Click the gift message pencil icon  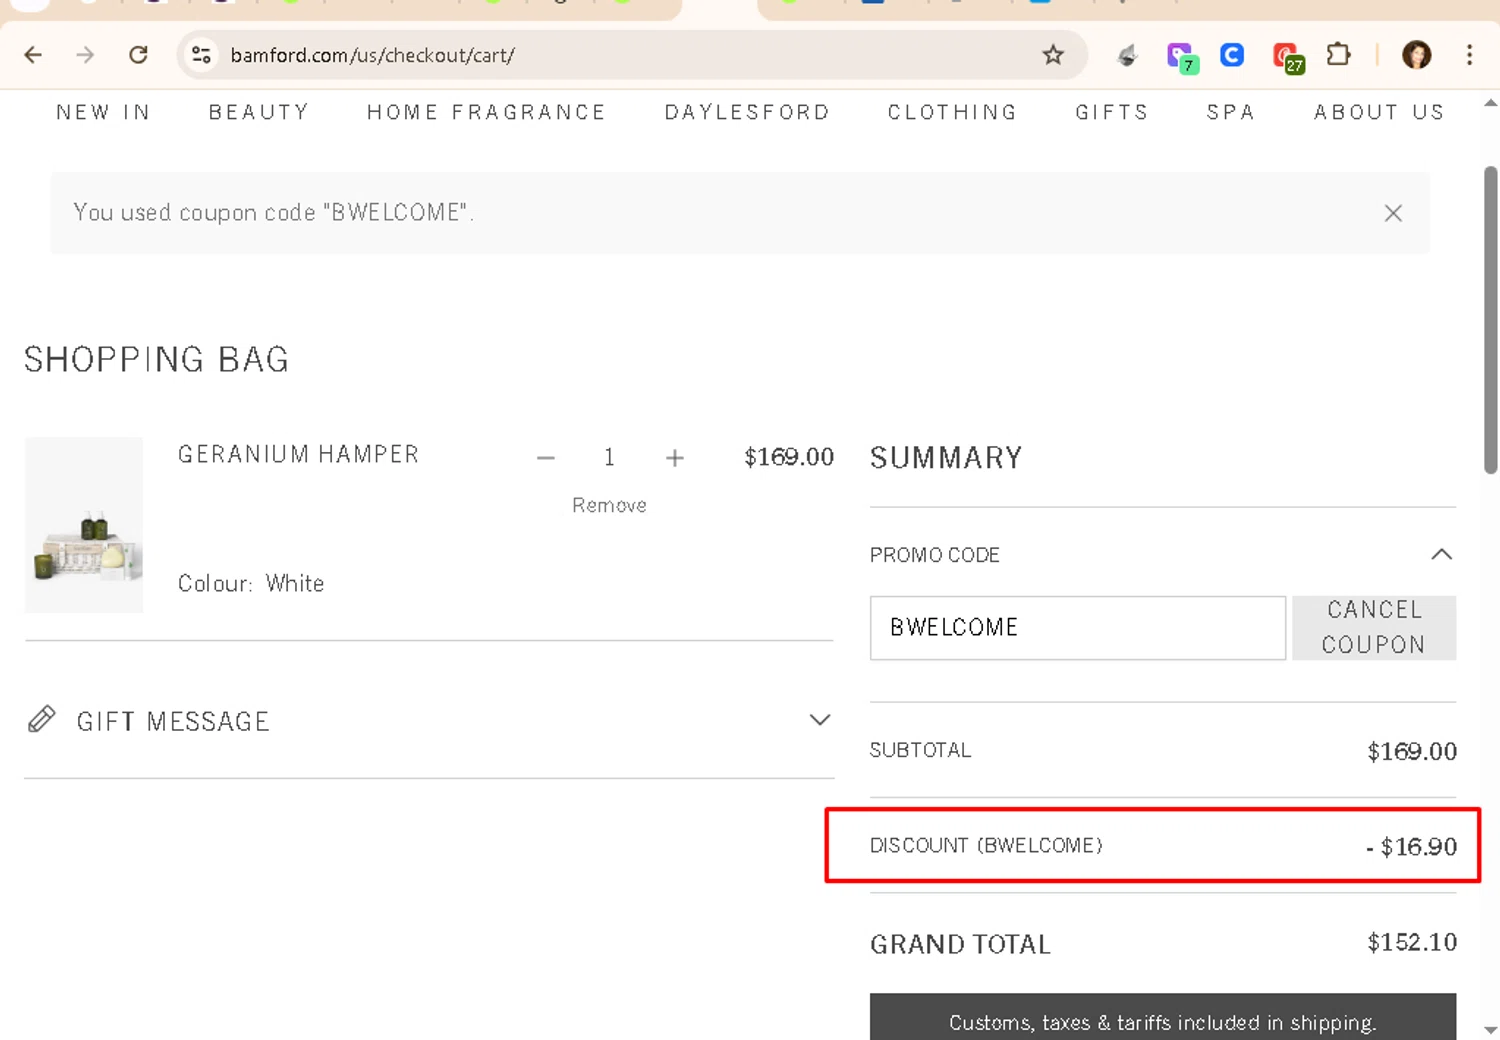42,719
